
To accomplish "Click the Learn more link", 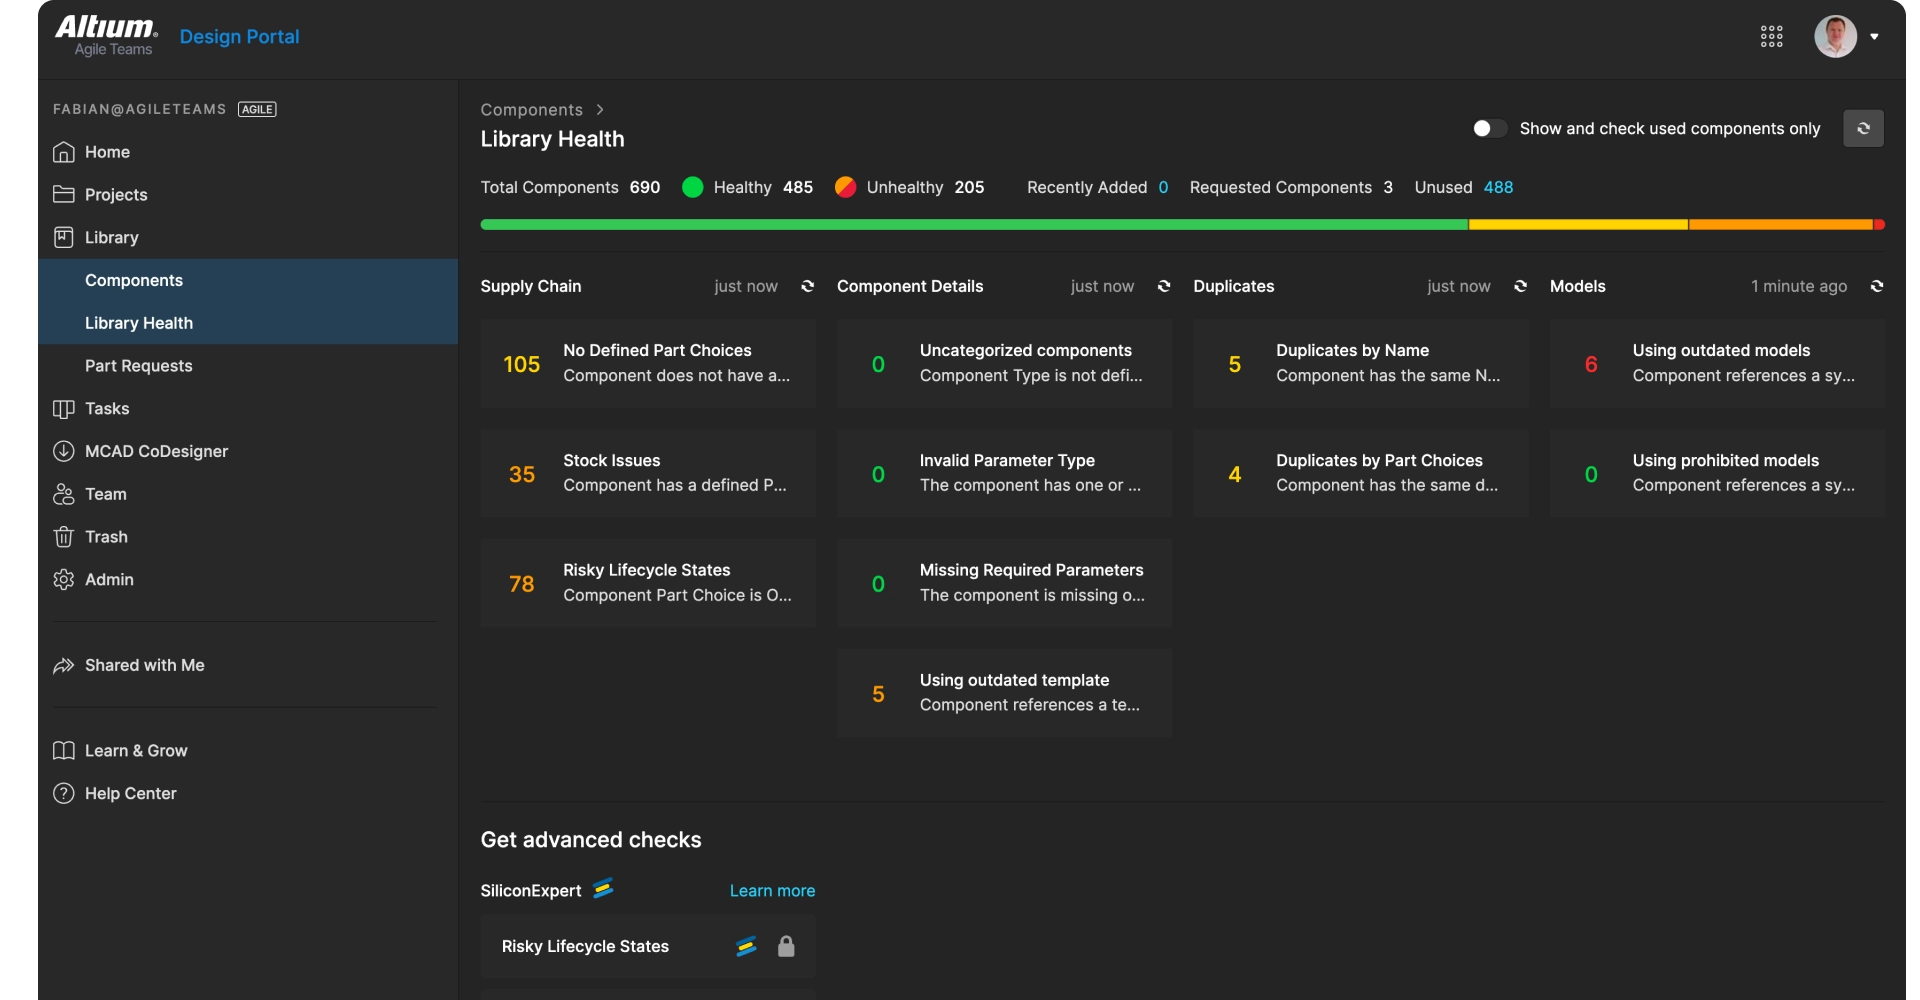I will [772, 890].
